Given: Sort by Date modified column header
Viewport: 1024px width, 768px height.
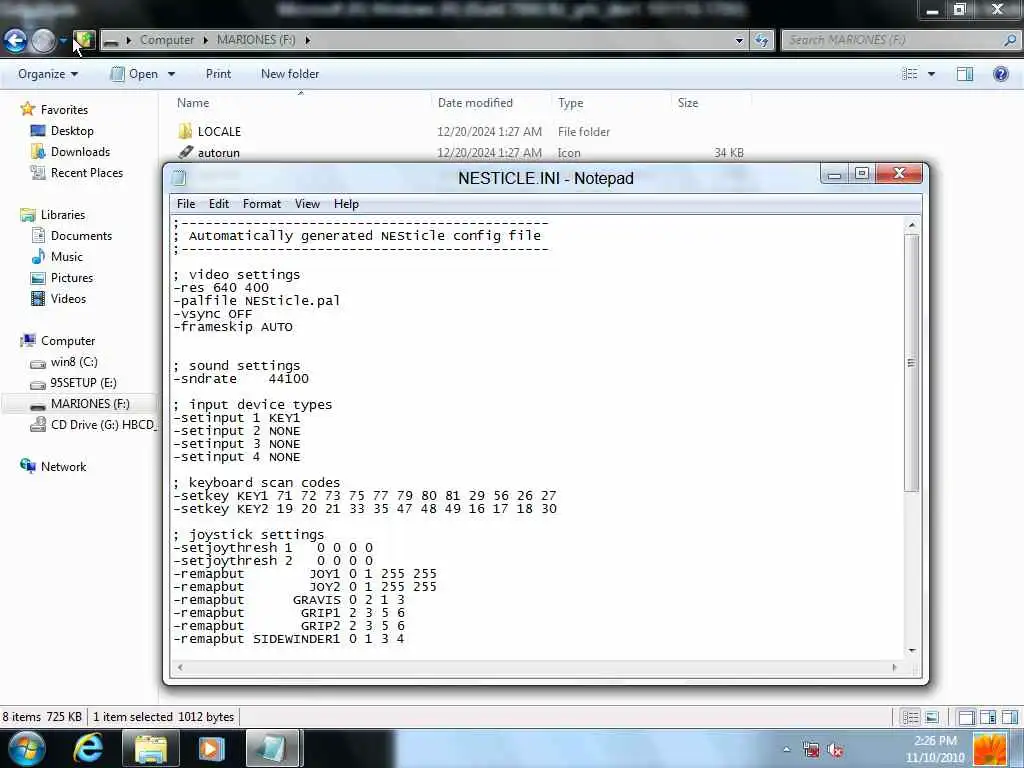Looking at the screenshot, I should [475, 103].
